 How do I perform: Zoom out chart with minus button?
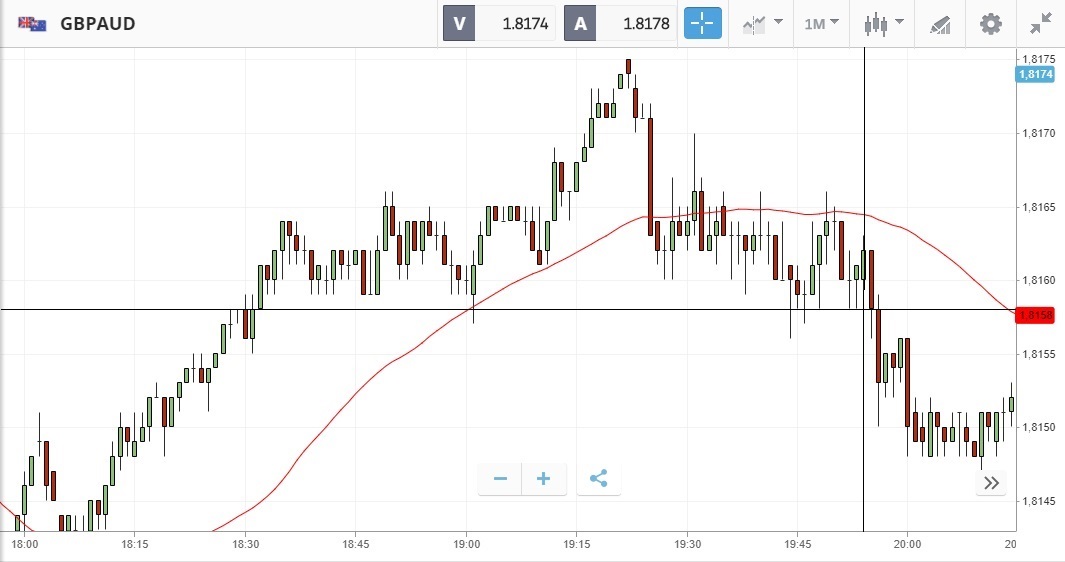click(x=500, y=479)
